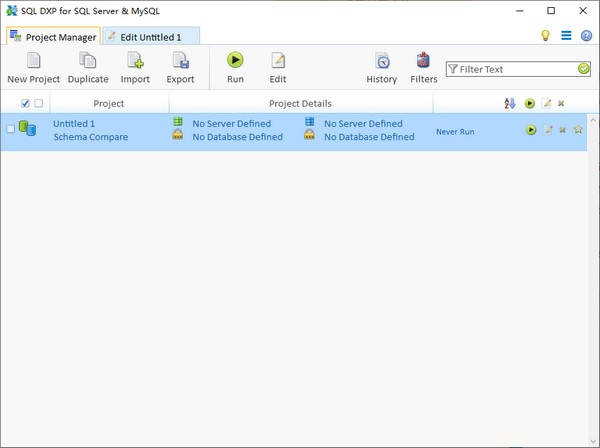This screenshot has width=600, height=448.
Task: Open the History view
Action: point(381,62)
